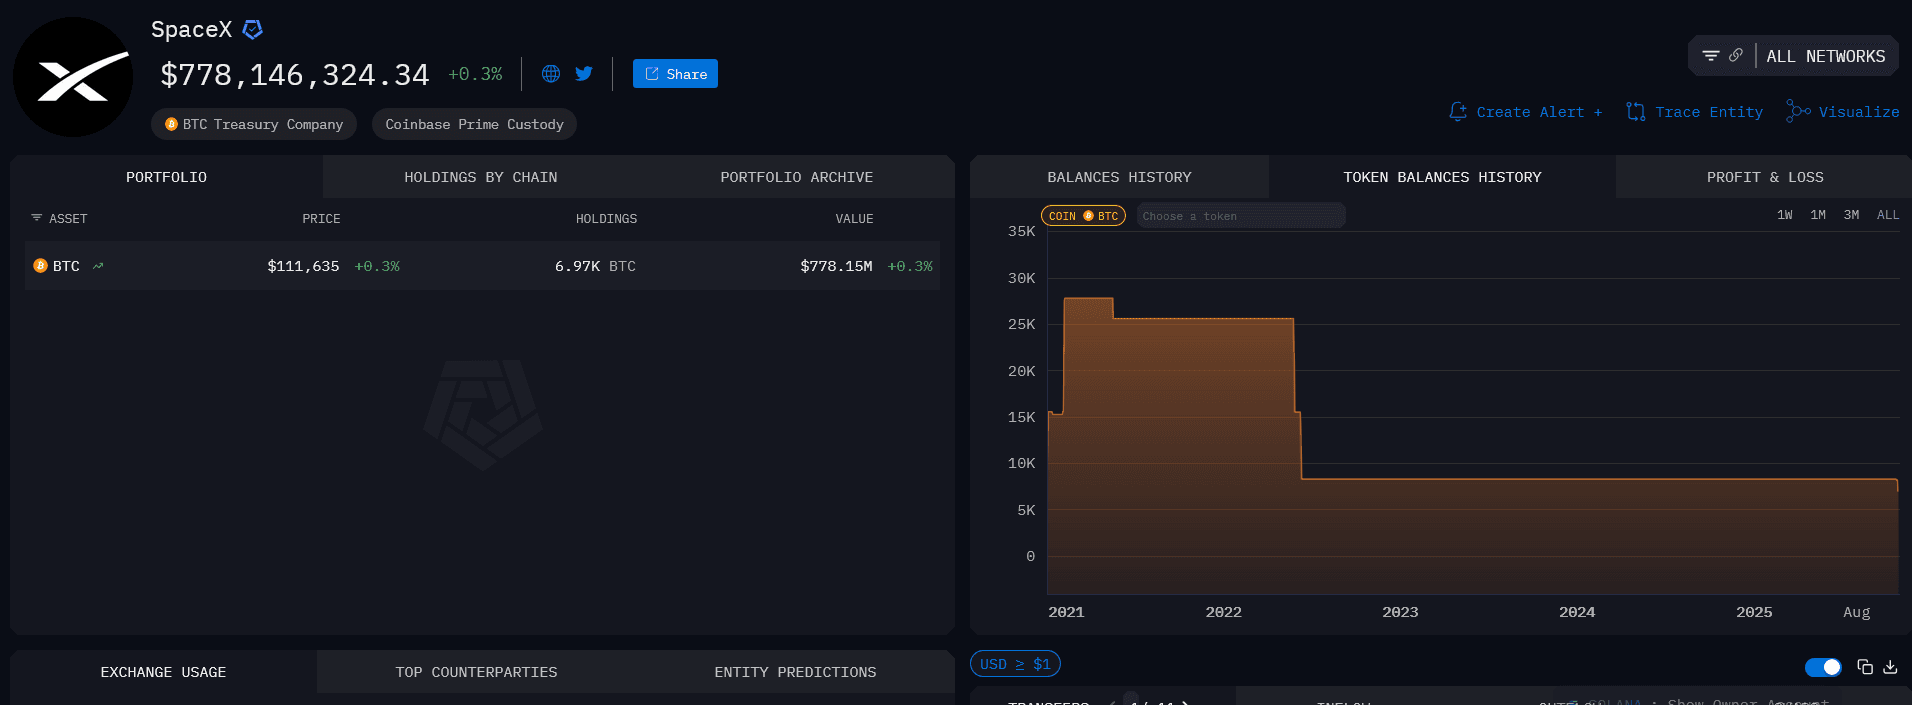1912x705 pixels.
Task: Click the SpaceX logo avatar
Action: coord(73,77)
